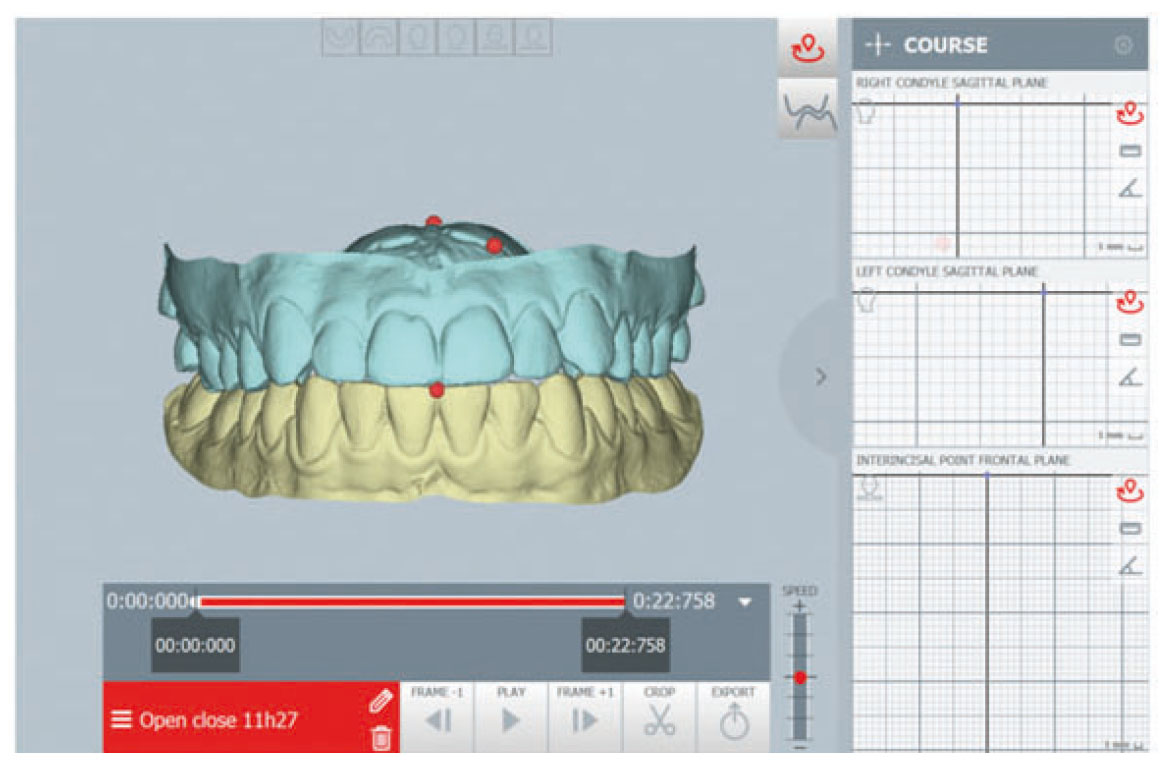
Task: Click rectangle tool in Interincisal Point Frontal Plane
Action: (x=1130, y=529)
